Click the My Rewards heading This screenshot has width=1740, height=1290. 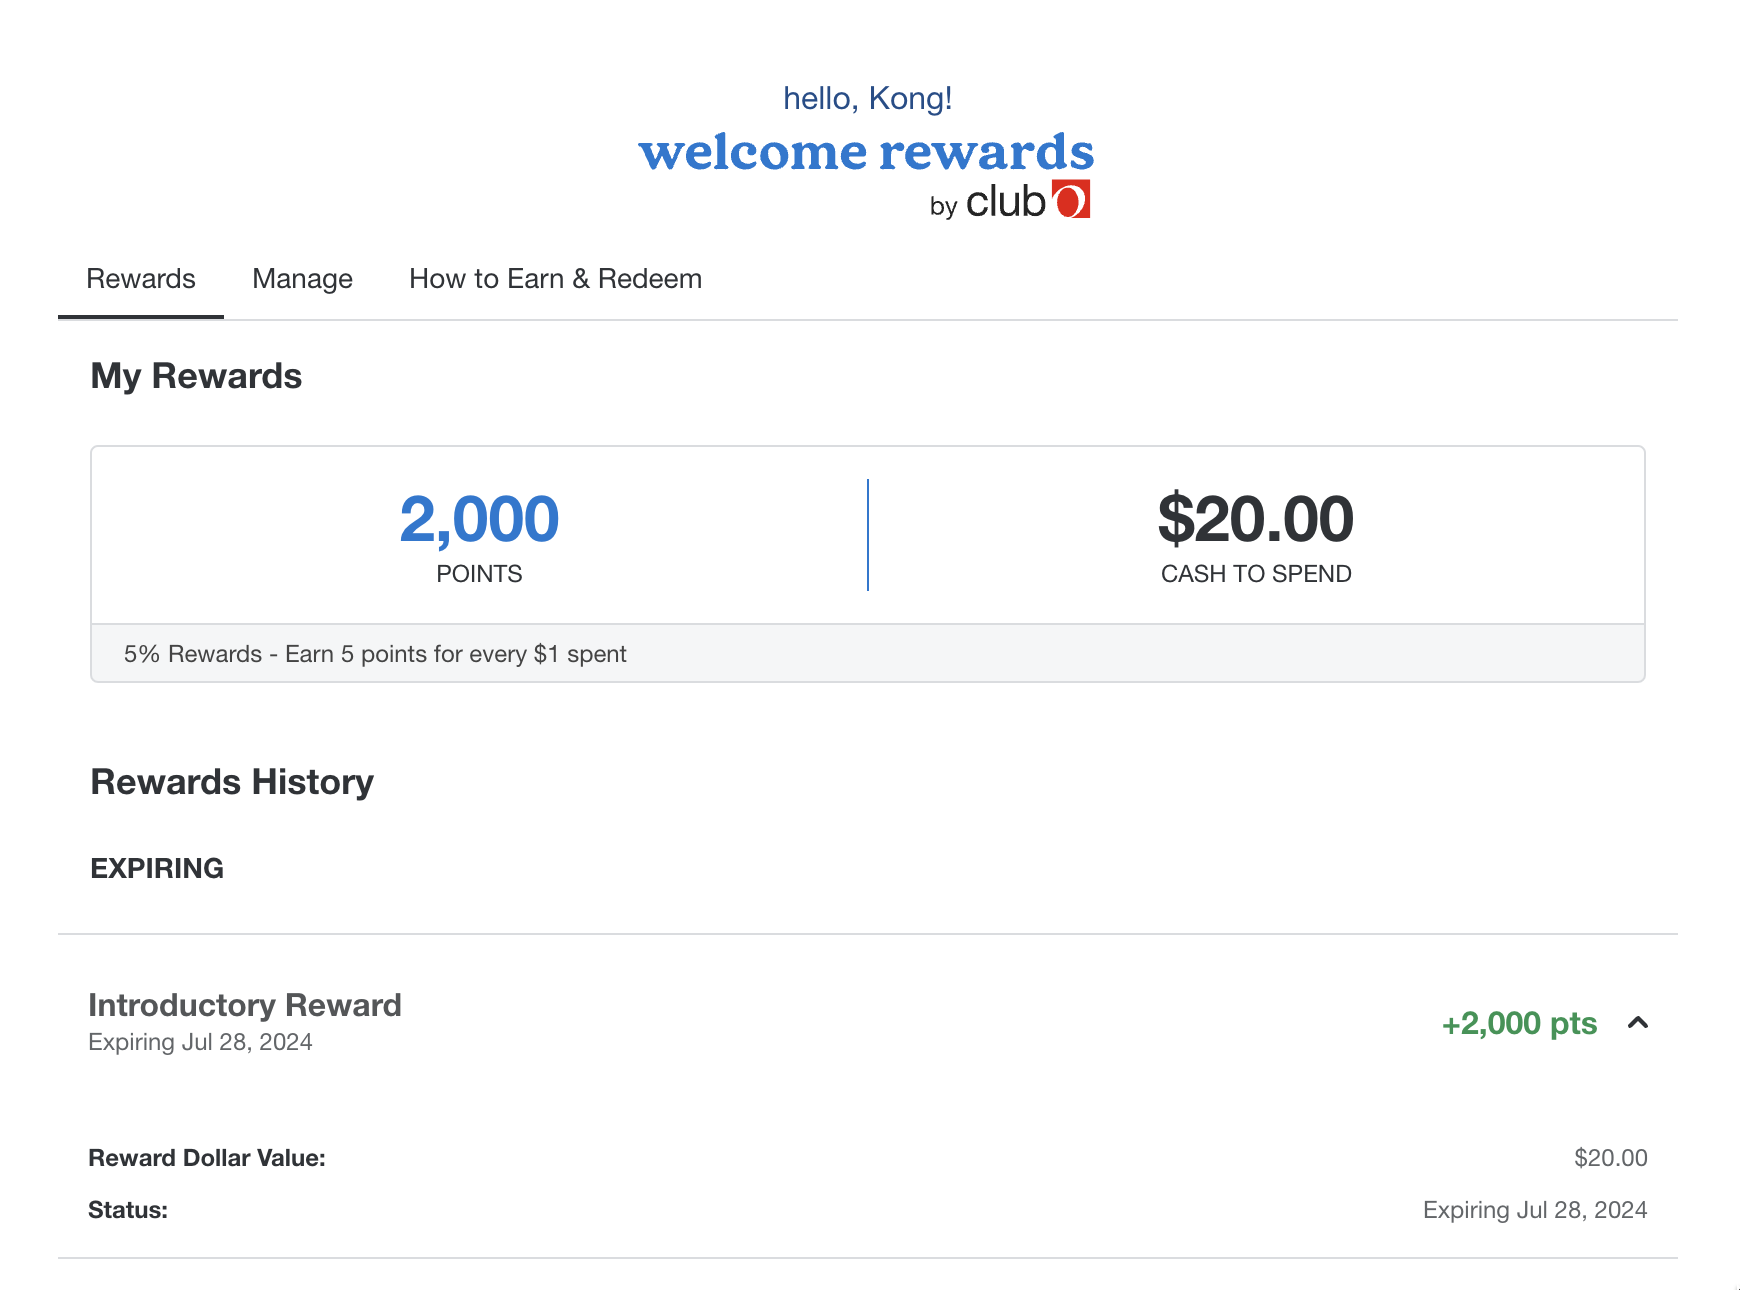click(195, 377)
